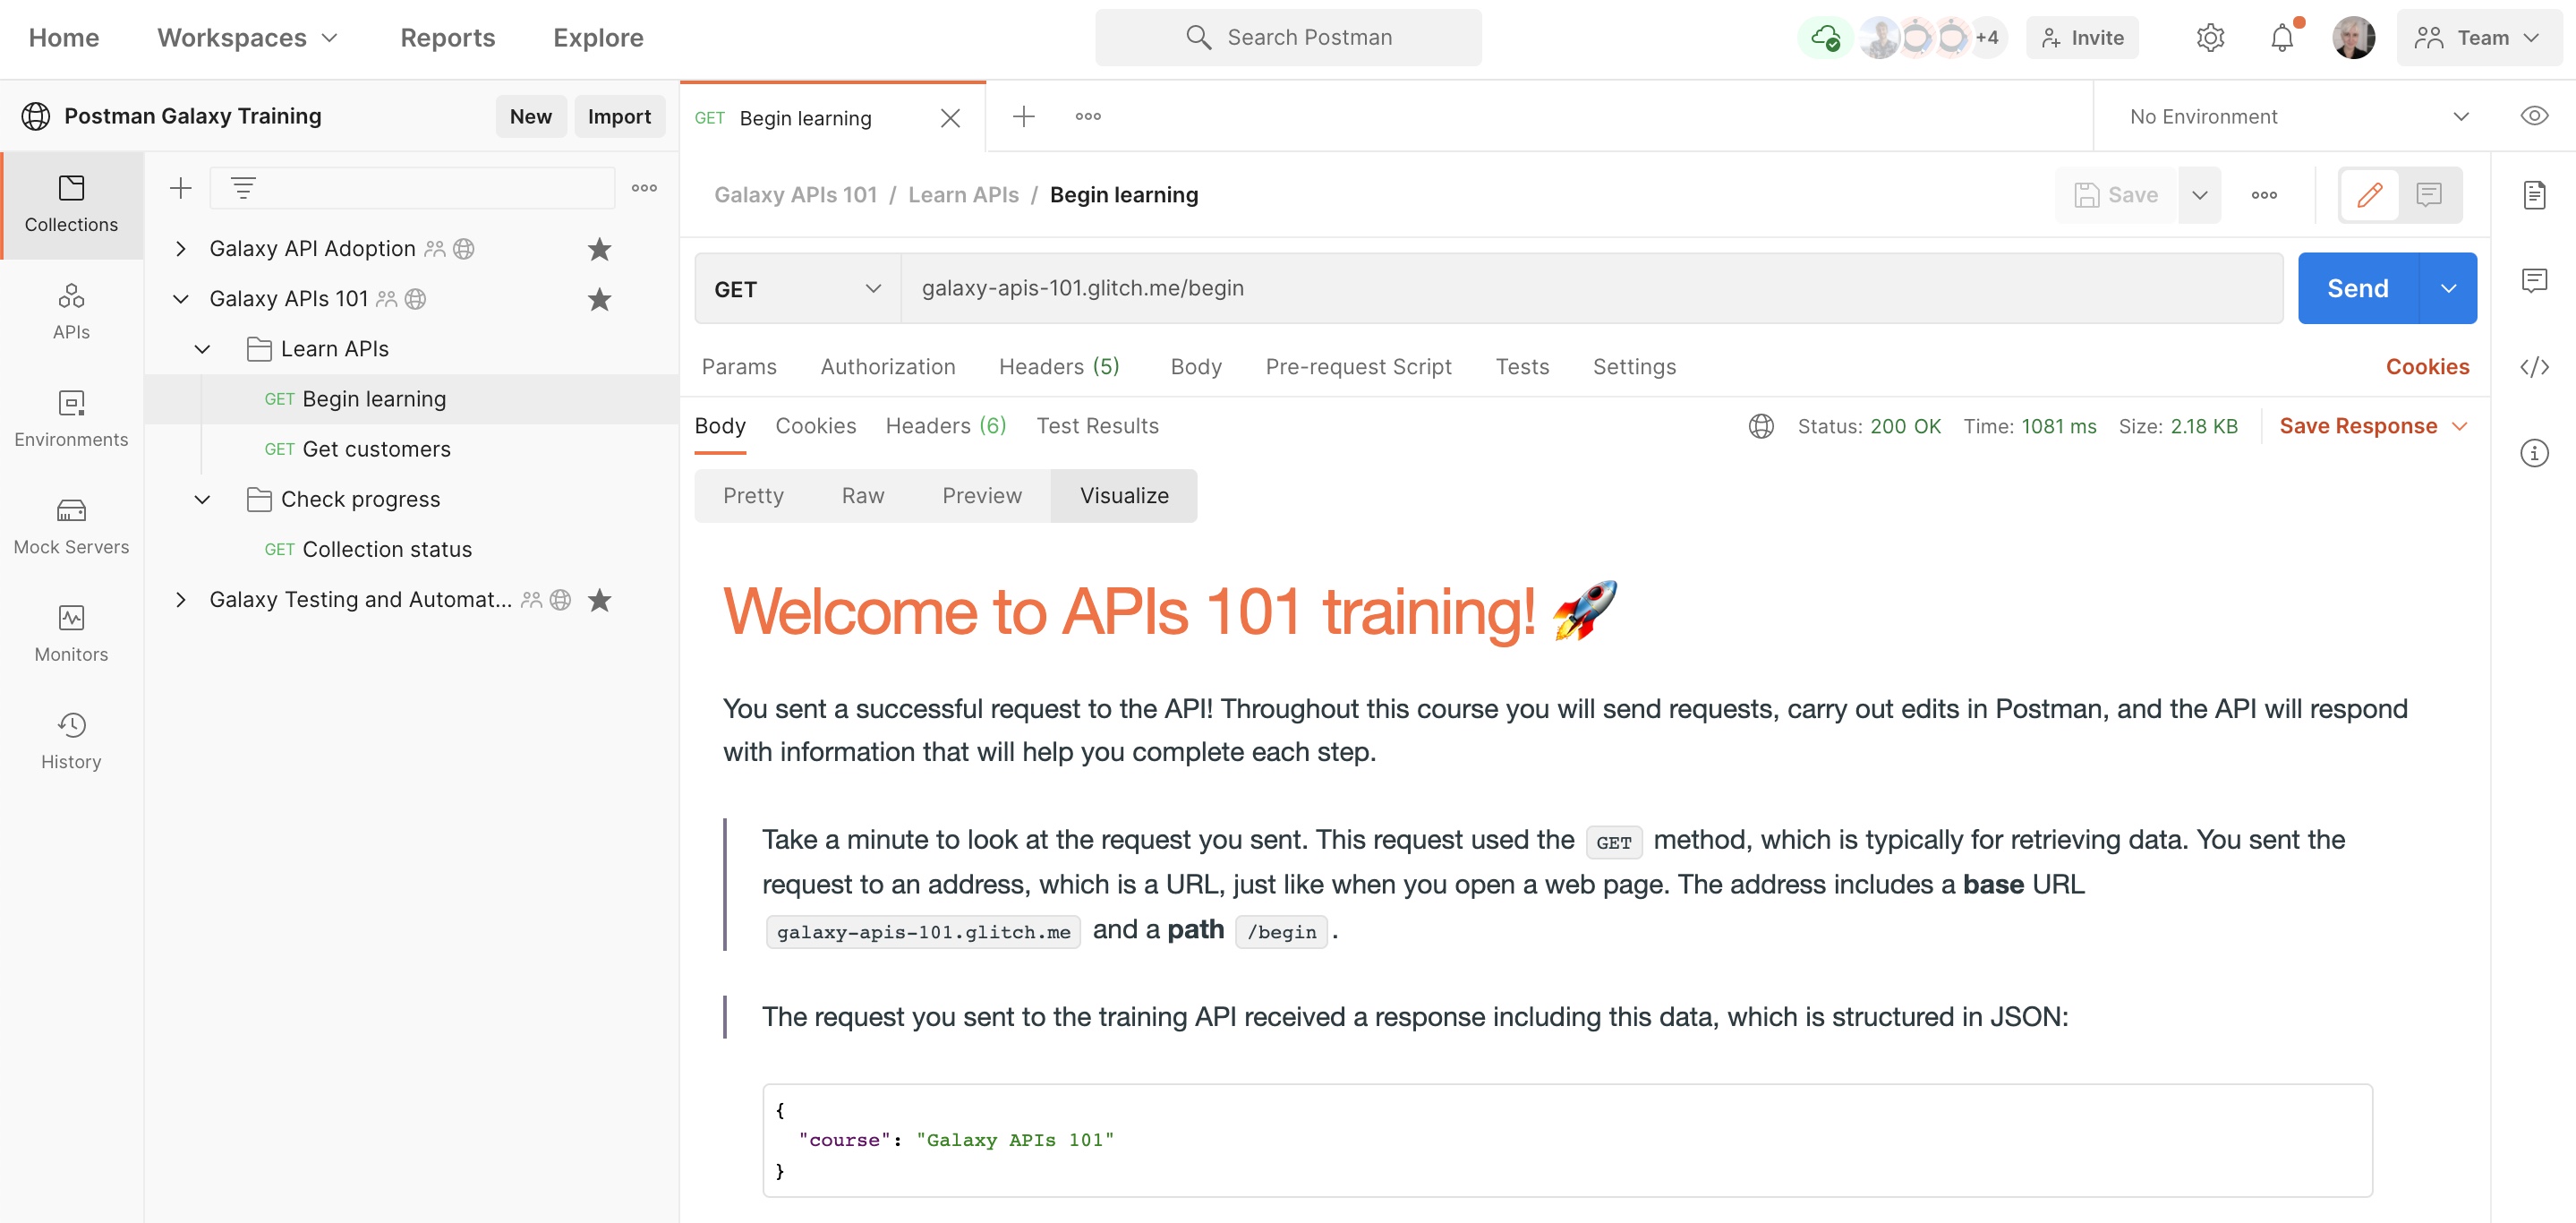Click the request URL input field
Image resolution: width=2576 pixels, height=1223 pixels.
[x=1591, y=289]
